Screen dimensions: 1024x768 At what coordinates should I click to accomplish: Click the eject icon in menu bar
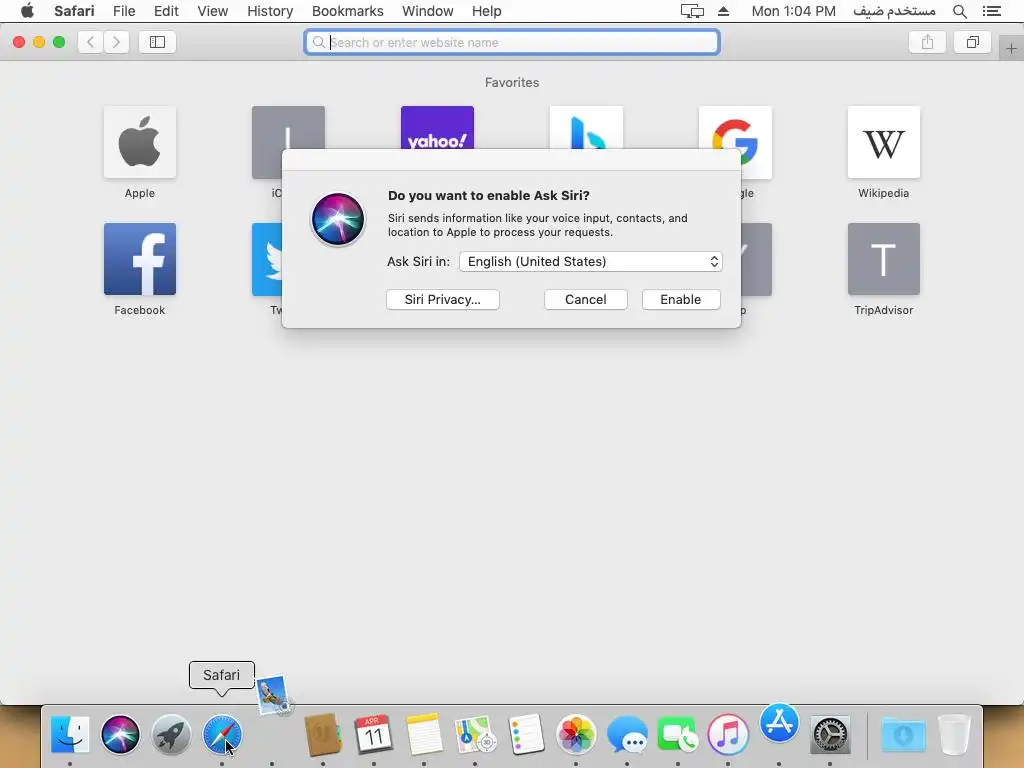point(723,11)
